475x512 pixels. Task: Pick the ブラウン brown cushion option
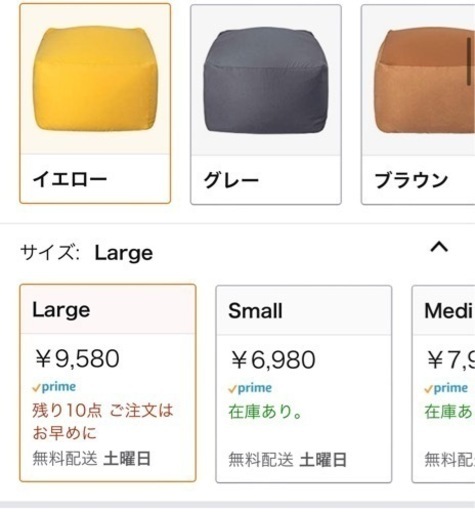pyautogui.click(x=418, y=104)
